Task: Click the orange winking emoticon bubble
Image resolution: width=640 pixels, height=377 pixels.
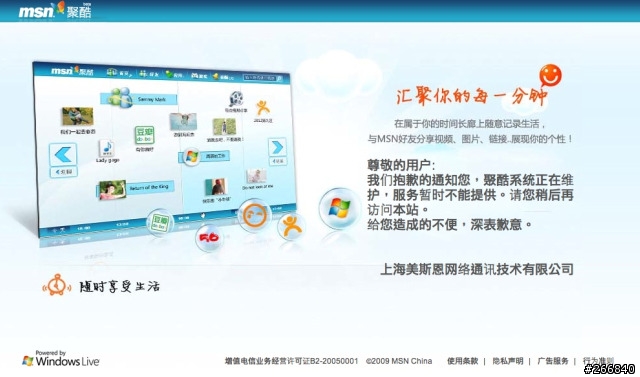Action: (255, 215)
